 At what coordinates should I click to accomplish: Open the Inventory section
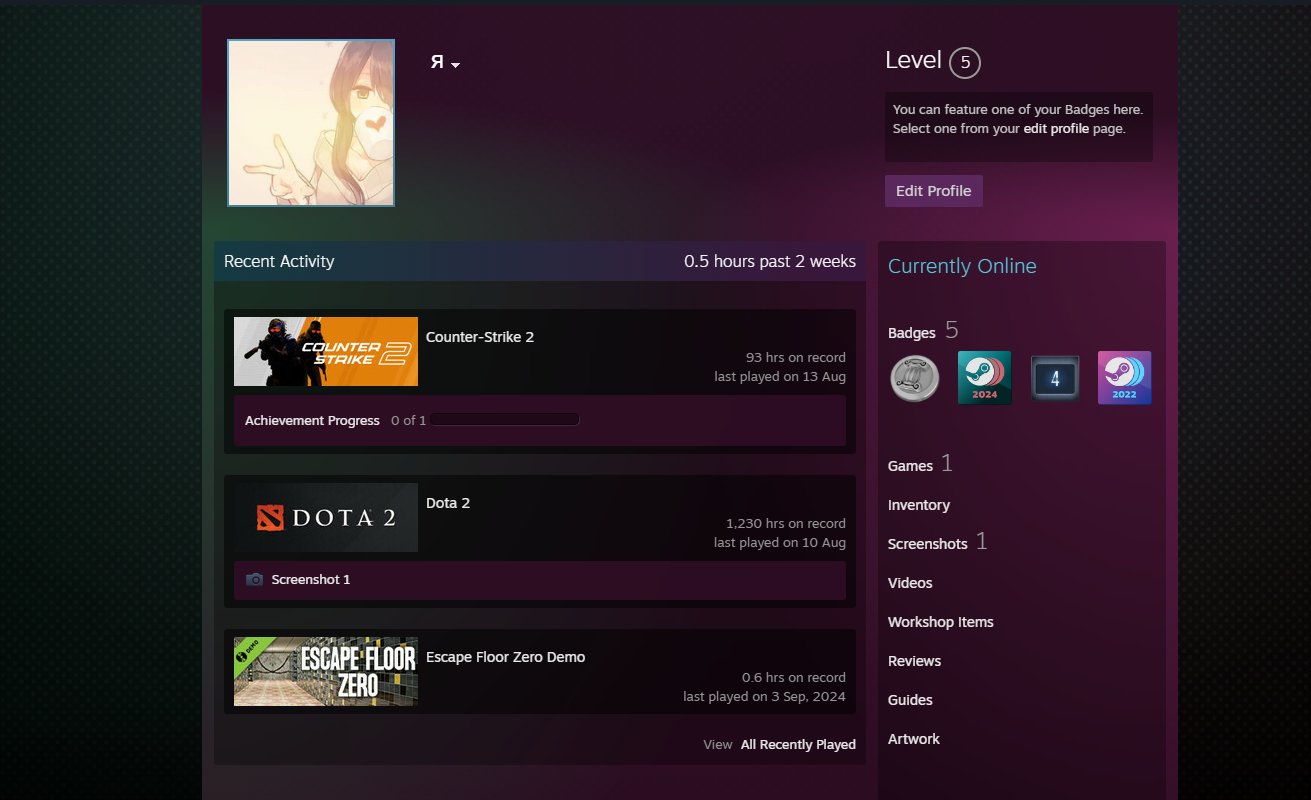click(x=918, y=505)
